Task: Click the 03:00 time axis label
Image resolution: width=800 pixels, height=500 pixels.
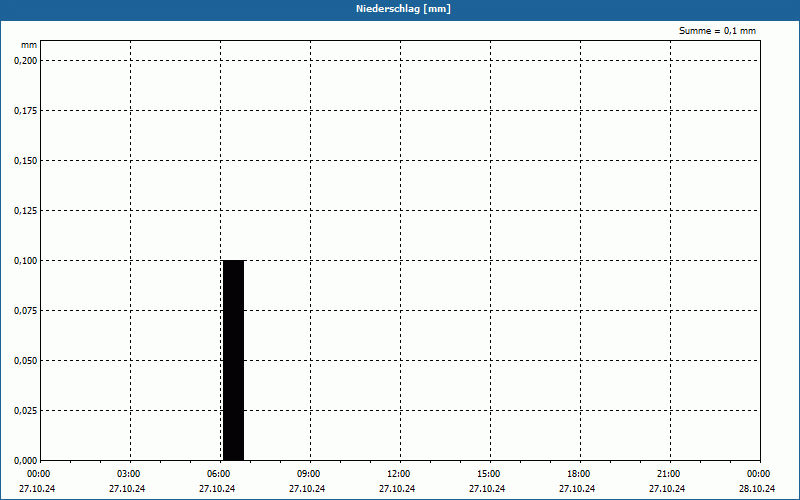Action: (x=128, y=474)
